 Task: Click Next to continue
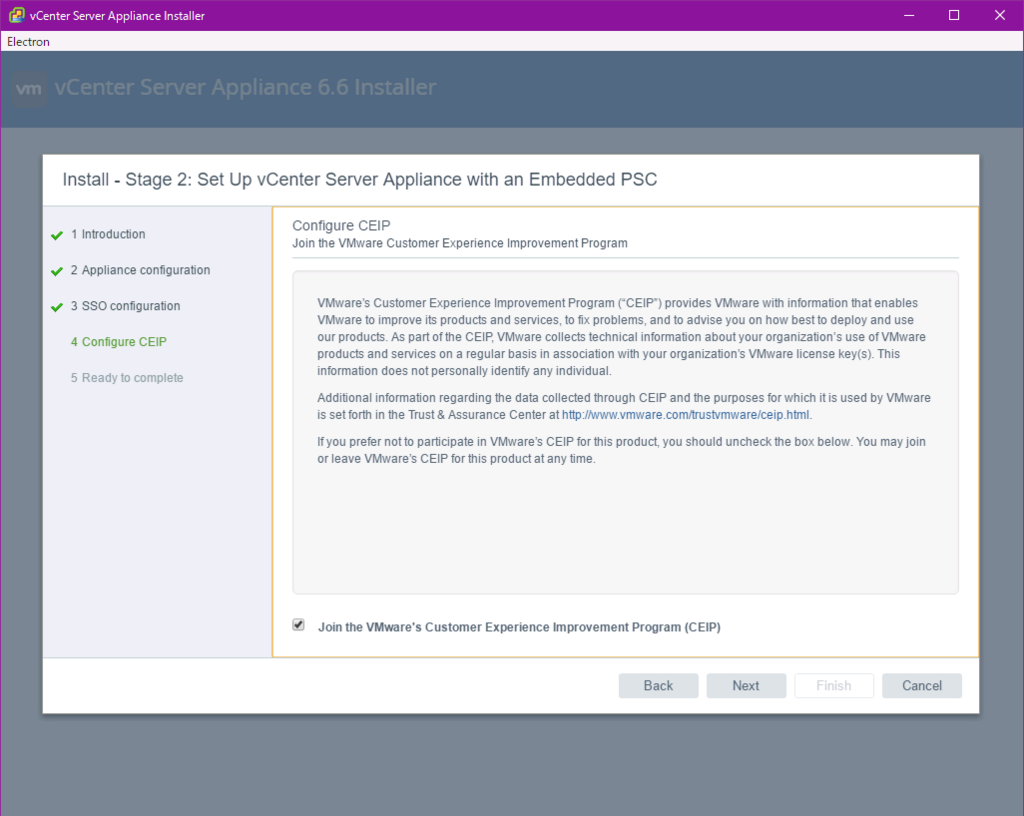point(746,685)
